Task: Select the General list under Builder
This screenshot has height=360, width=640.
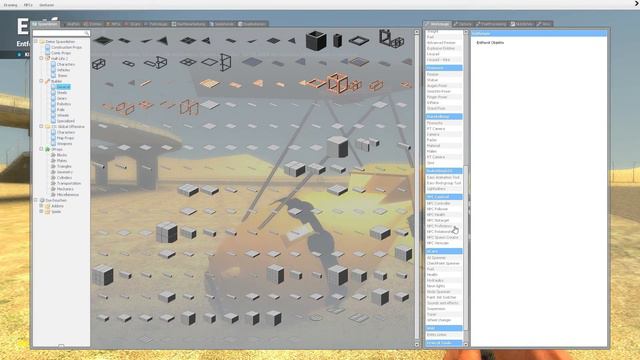Action: pyautogui.click(x=63, y=87)
